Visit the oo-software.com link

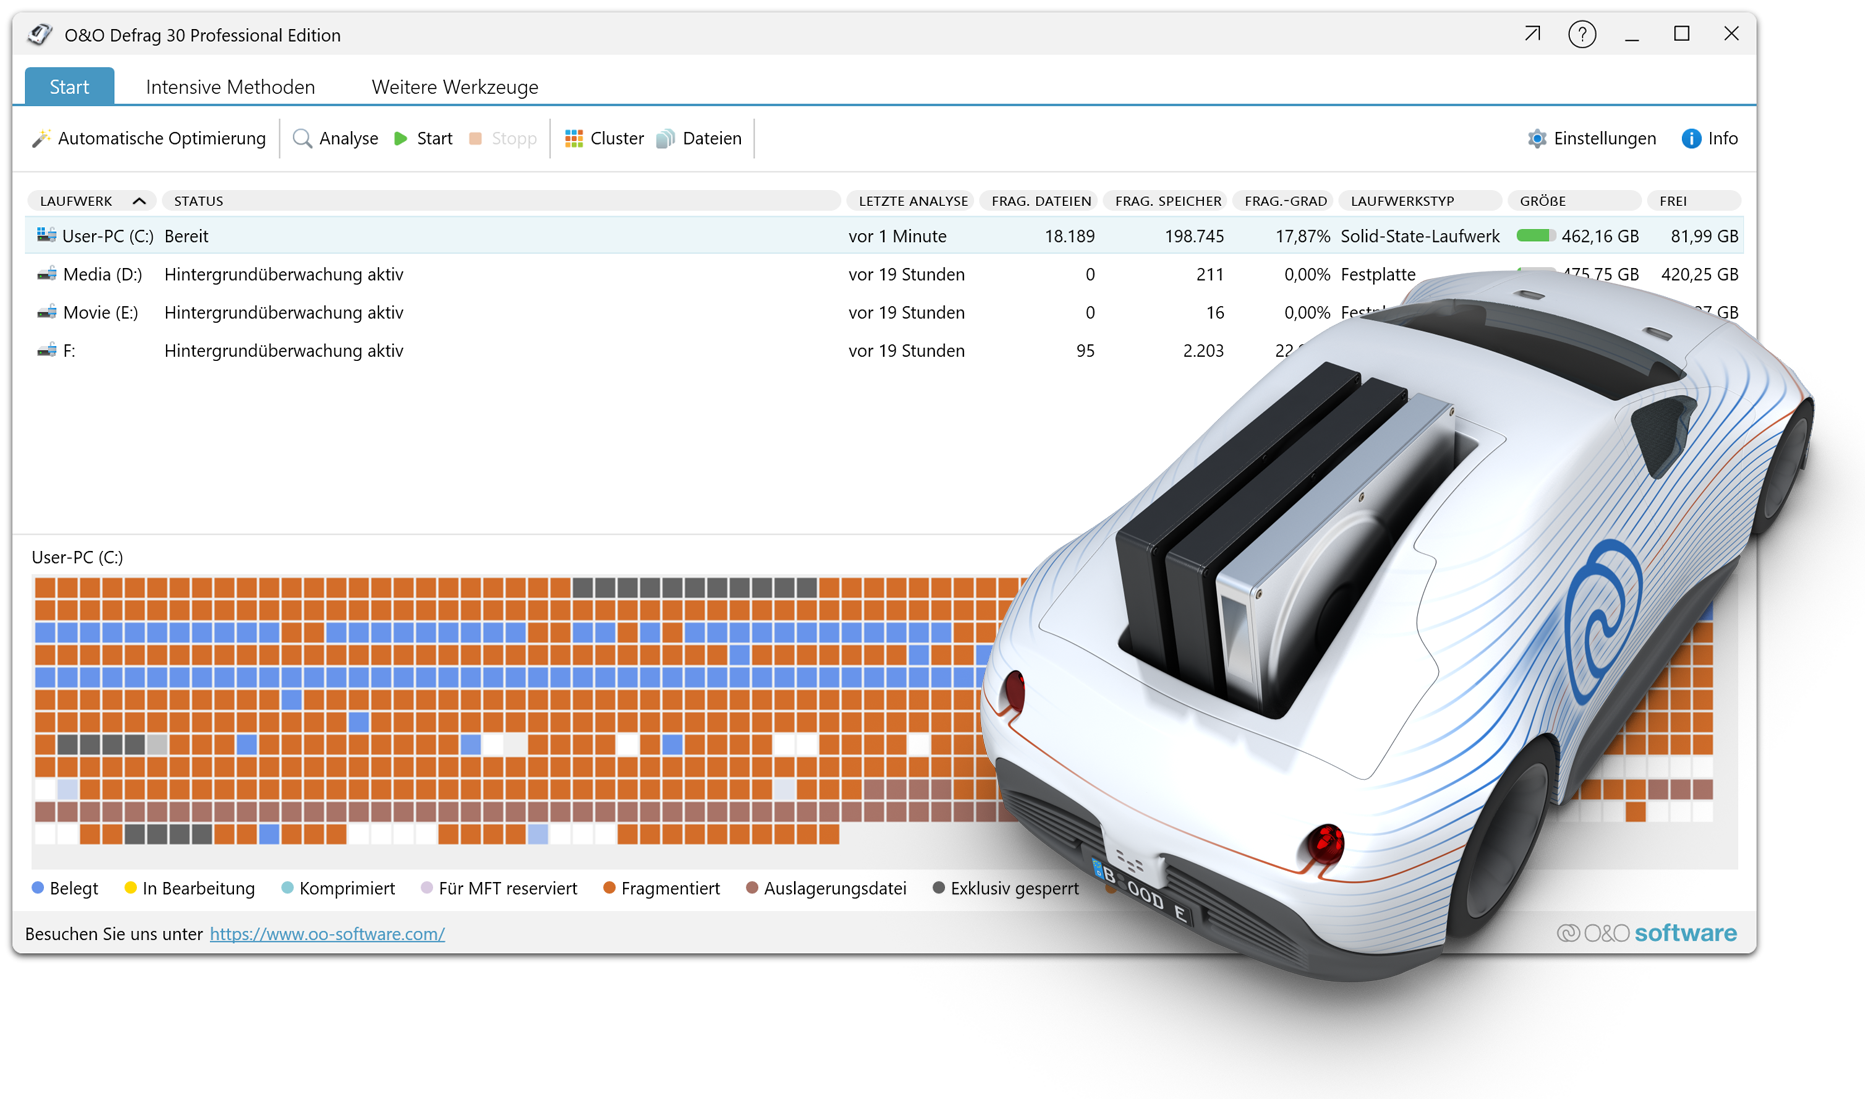(327, 933)
